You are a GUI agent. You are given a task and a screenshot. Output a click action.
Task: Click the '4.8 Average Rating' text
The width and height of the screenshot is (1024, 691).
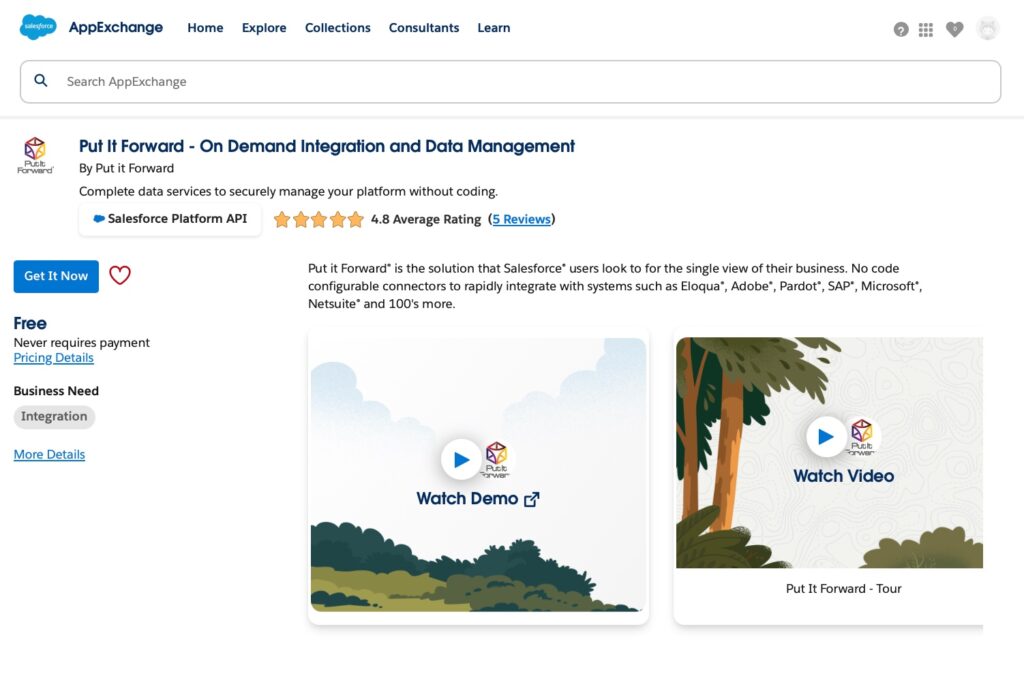(x=426, y=219)
